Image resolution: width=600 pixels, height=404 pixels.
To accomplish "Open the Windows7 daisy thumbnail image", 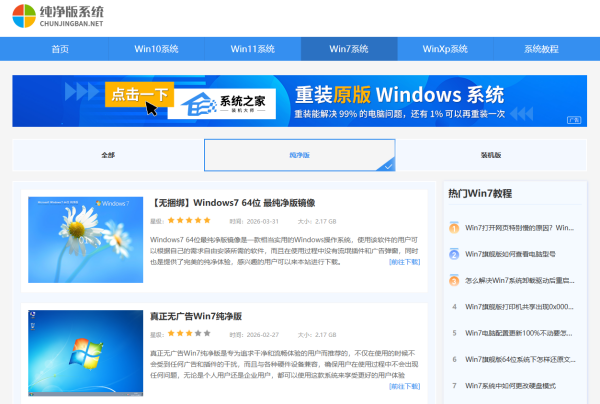I will click(x=86, y=240).
